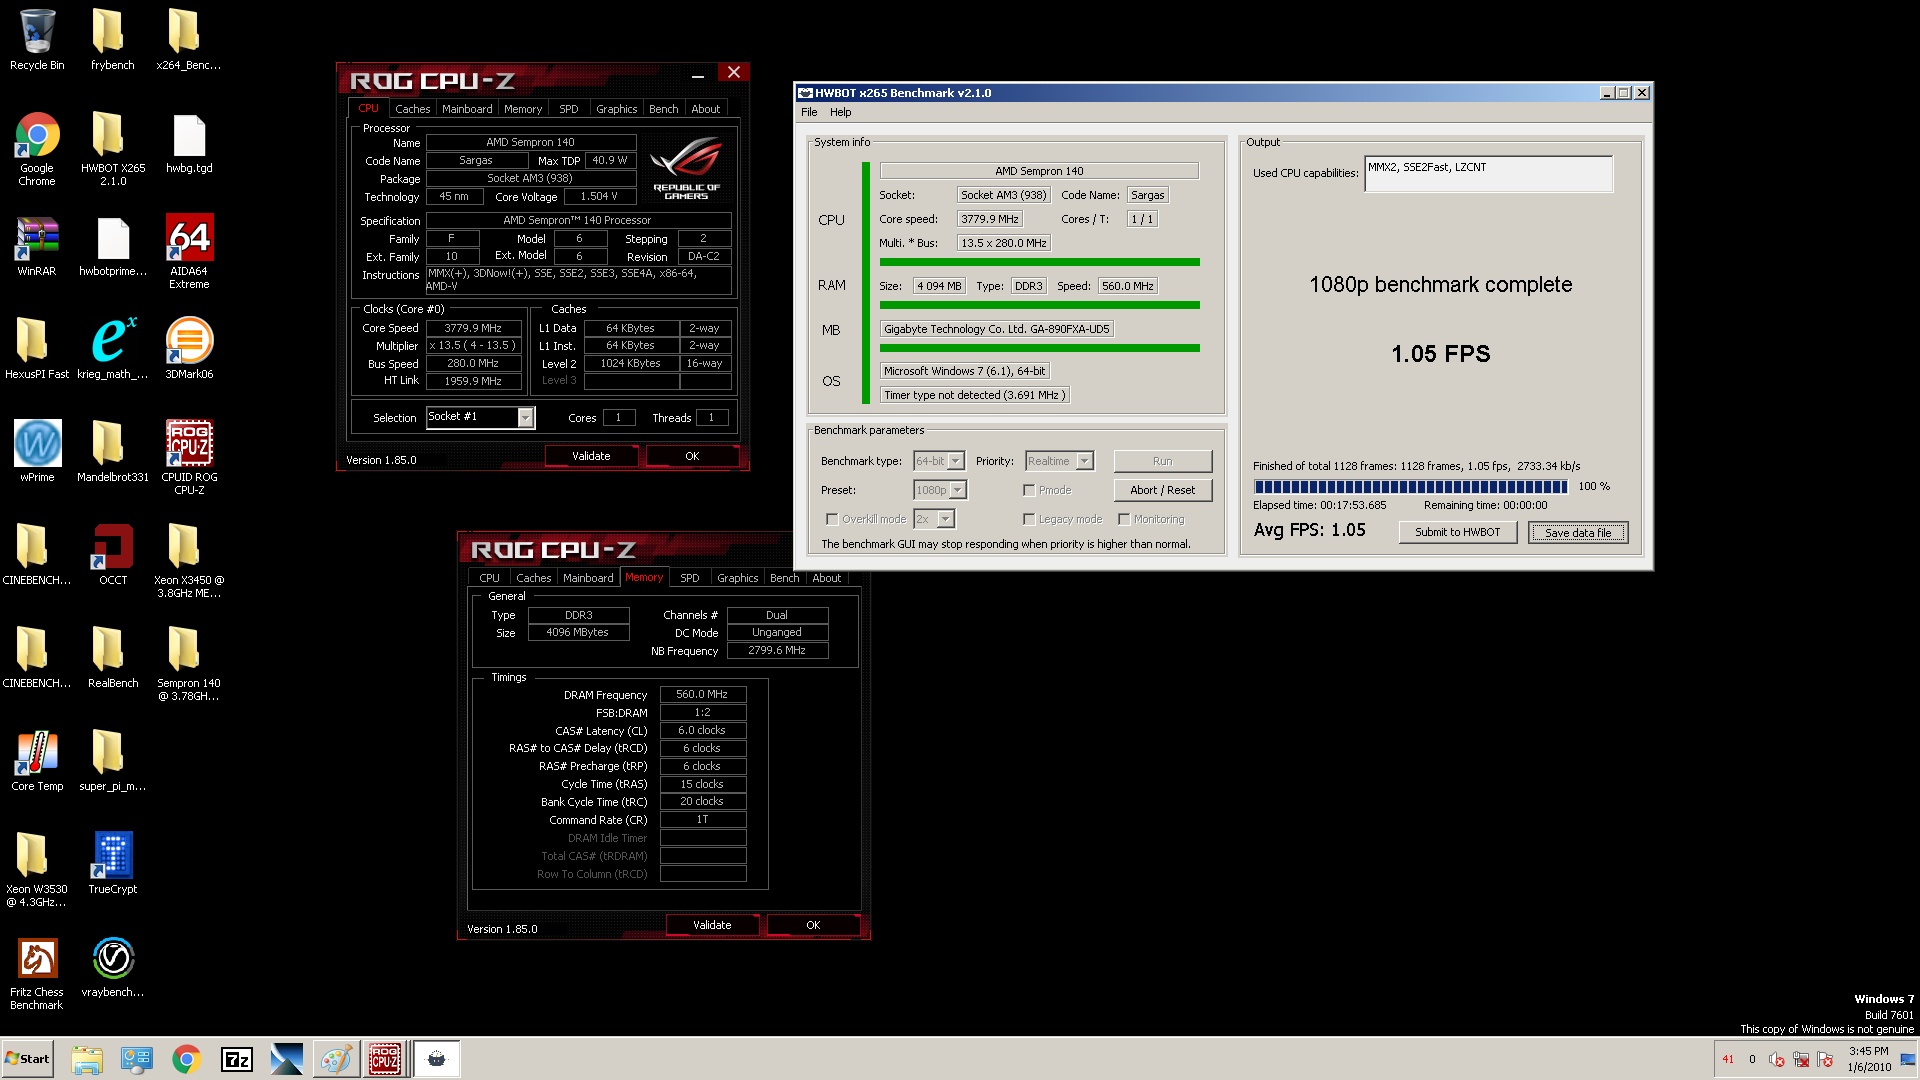The height and width of the screenshot is (1080, 1920).
Task: Open CPUID ROG CPU-Z desktop shortcut
Action: coord(189,457)
